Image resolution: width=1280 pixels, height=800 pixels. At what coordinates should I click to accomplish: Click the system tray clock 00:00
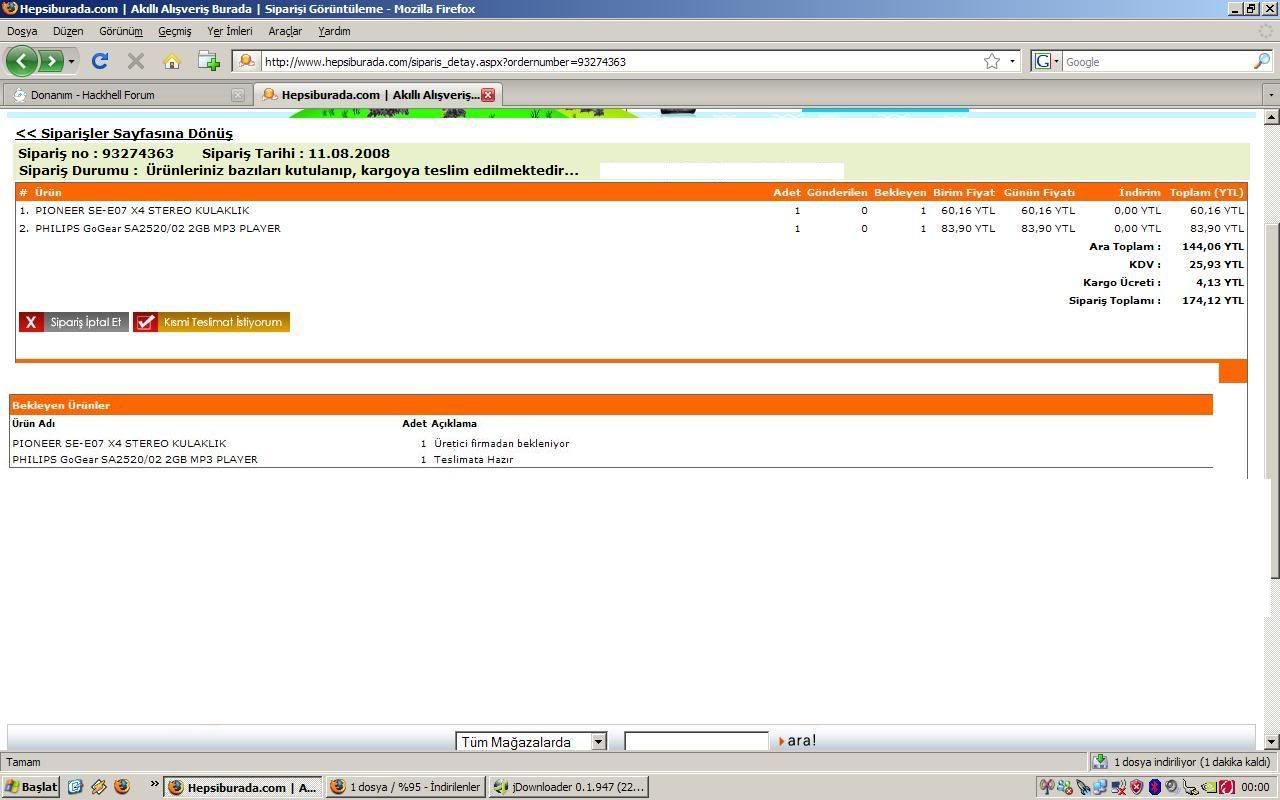pos(1255,787)
